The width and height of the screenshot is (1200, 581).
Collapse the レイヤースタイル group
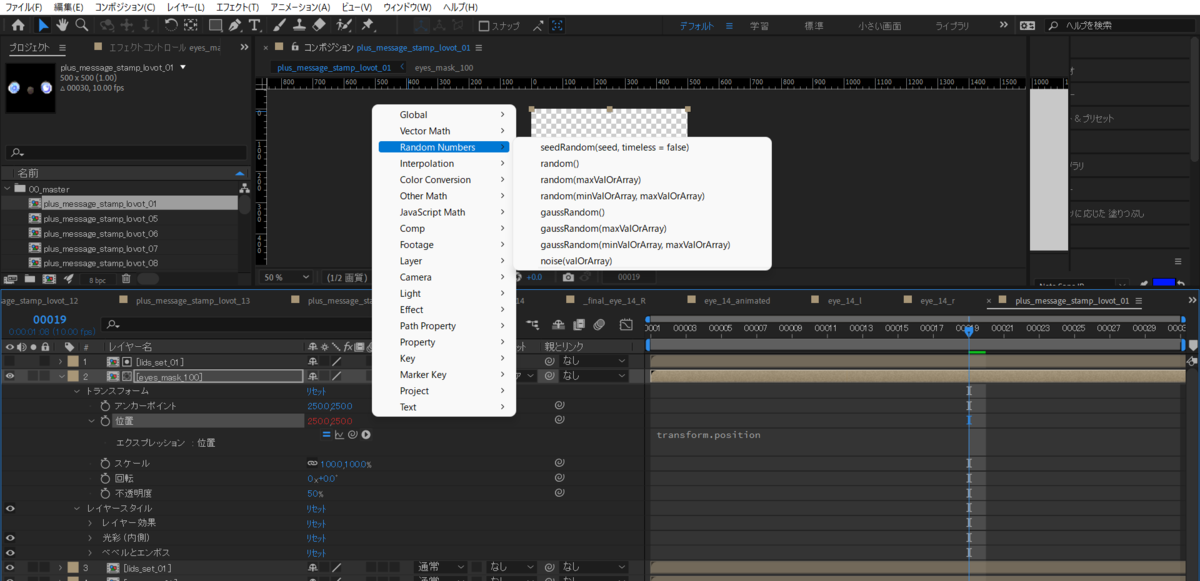[x=76, y=508]
